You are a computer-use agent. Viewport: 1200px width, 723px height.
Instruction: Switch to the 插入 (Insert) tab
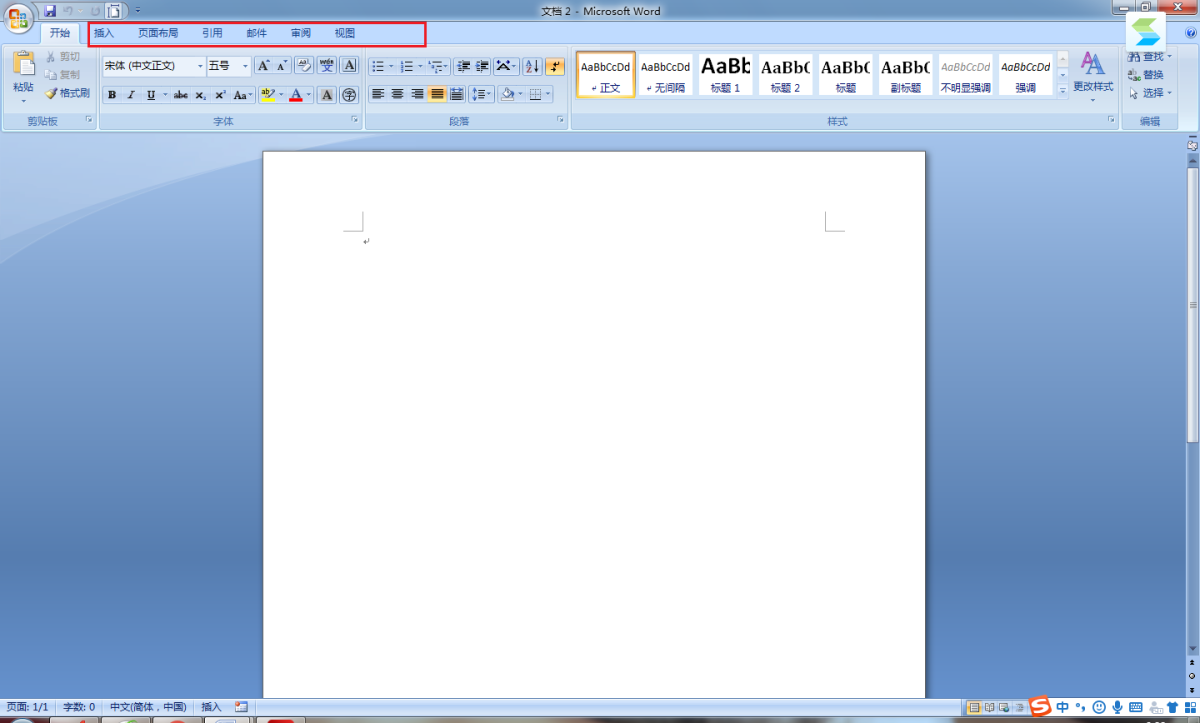pos(104,33)
